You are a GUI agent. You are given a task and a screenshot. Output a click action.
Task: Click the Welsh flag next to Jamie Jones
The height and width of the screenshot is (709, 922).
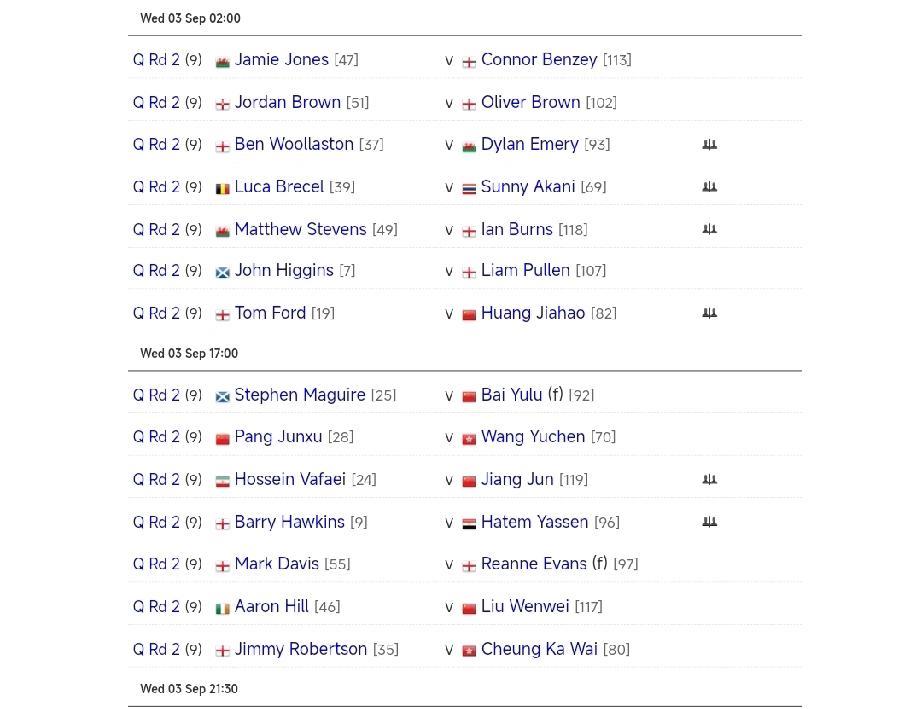223,61
